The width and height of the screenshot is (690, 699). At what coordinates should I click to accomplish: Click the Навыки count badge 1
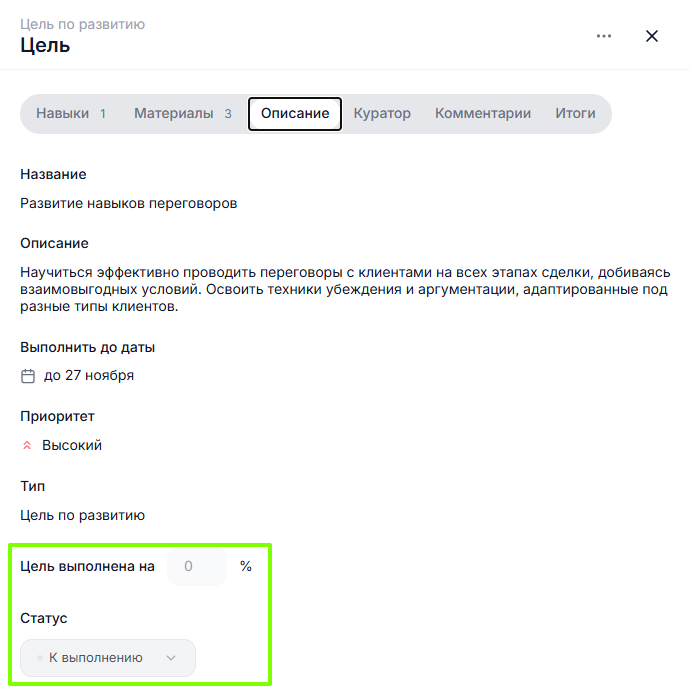point(103,114)
